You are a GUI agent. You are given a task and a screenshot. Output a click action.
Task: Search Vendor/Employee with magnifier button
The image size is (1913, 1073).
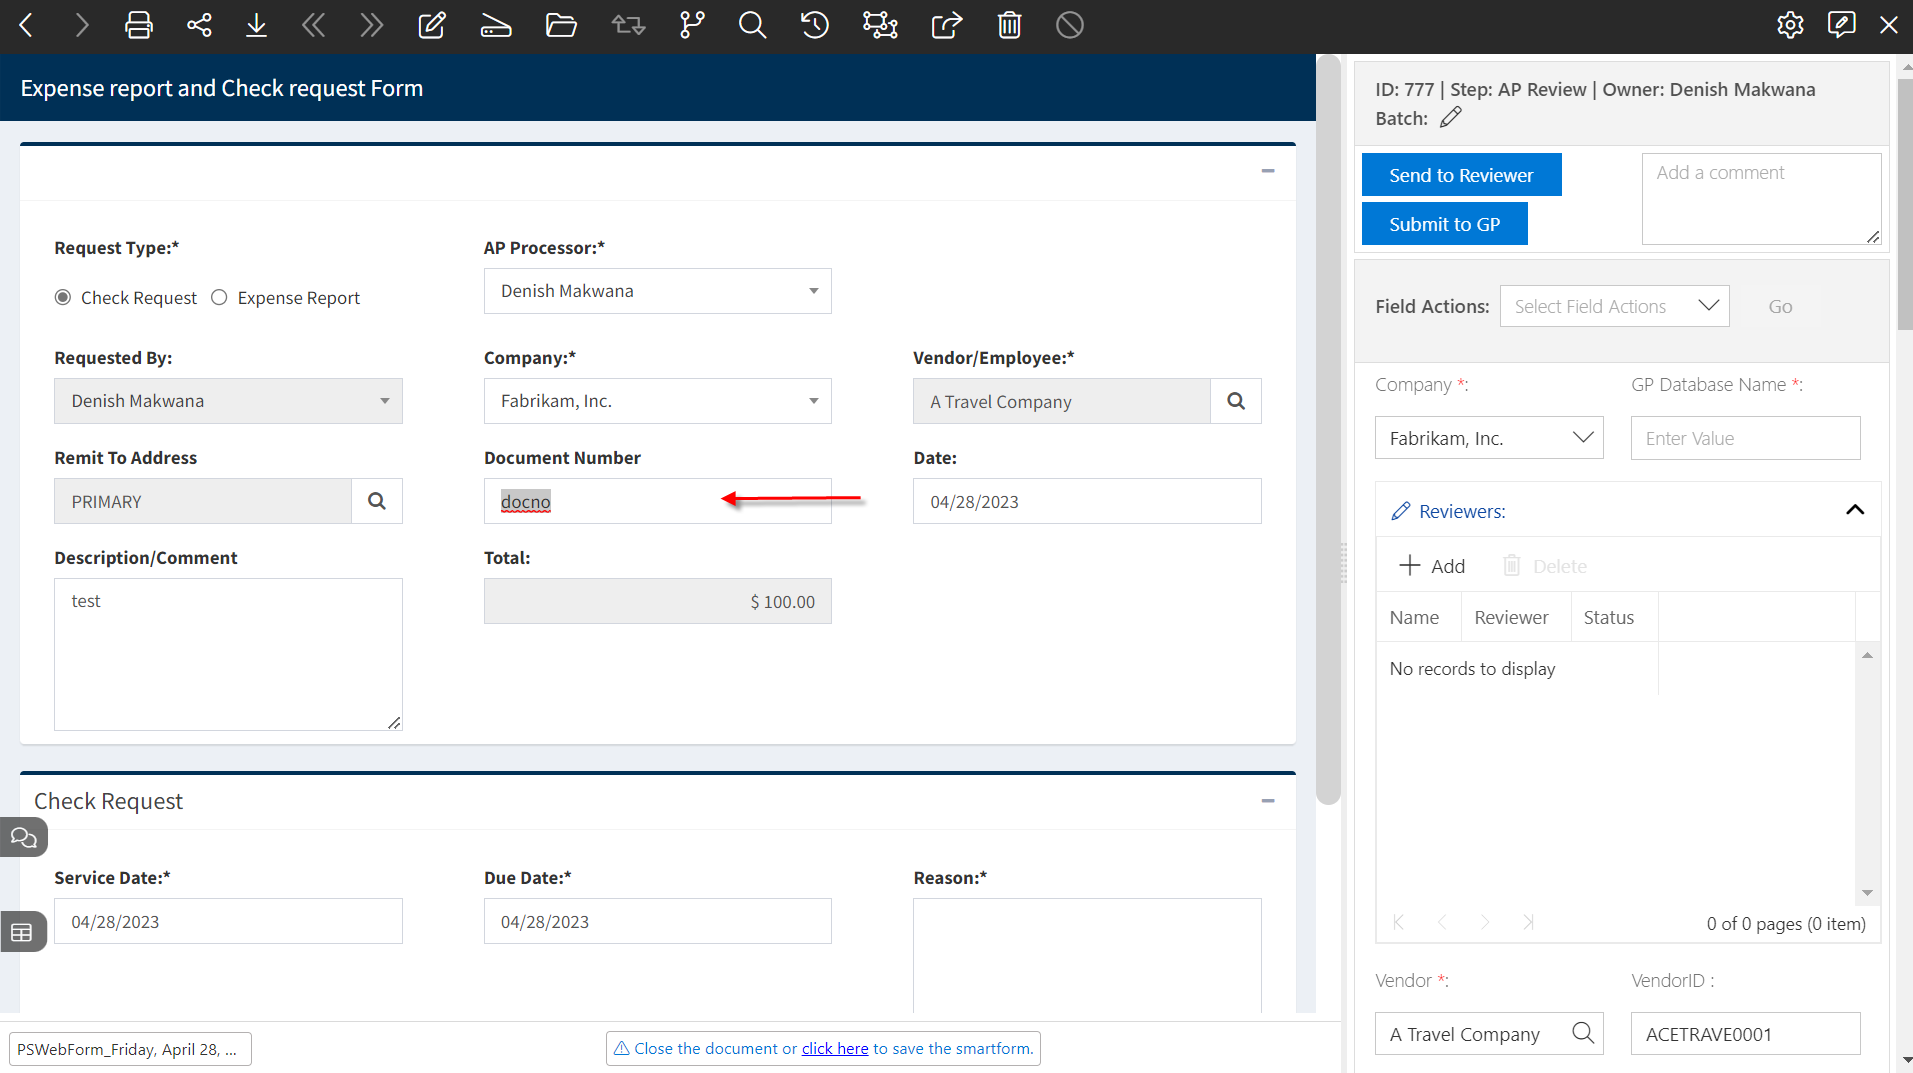point(1236,401)
